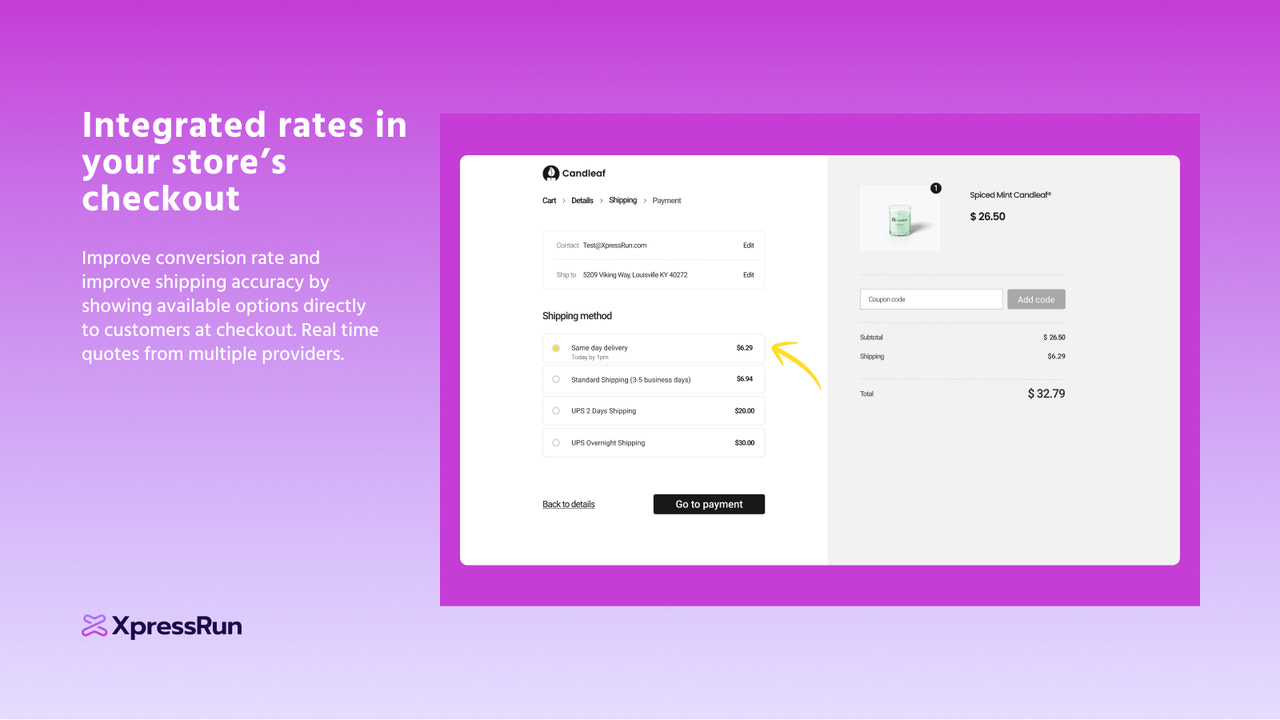This screenshot has width=1280, height=720.
Task: Click the Subtotal label
Action: 871,338
